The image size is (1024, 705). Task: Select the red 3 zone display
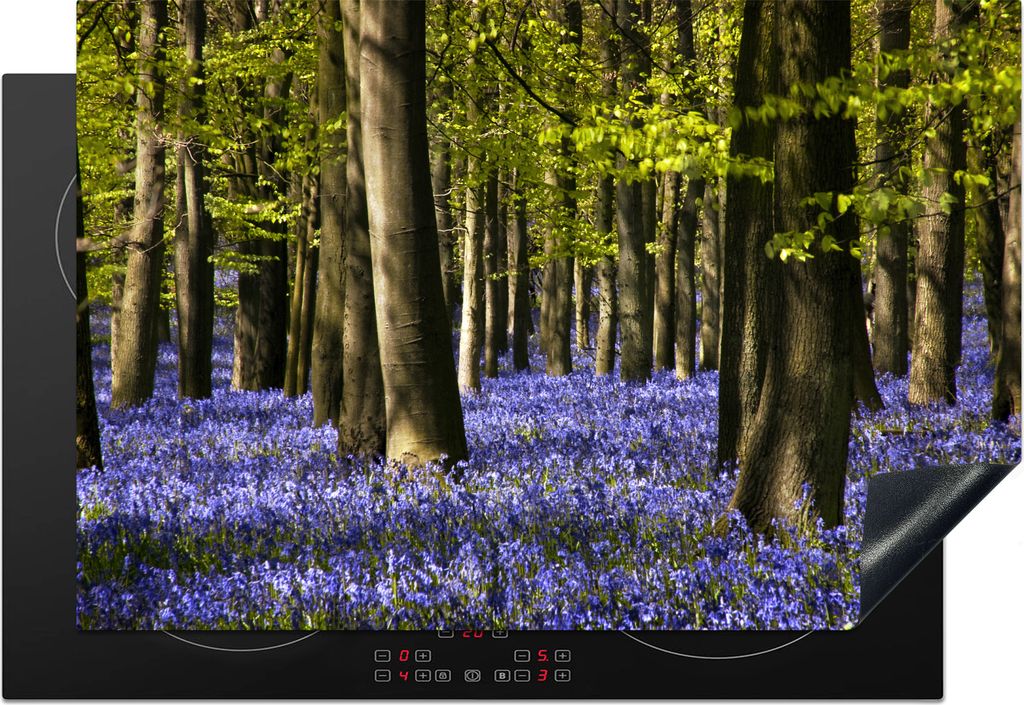543,676
